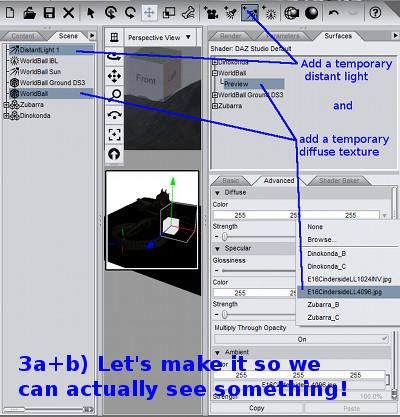Toggle Multiply Through Opacity On

302,339
